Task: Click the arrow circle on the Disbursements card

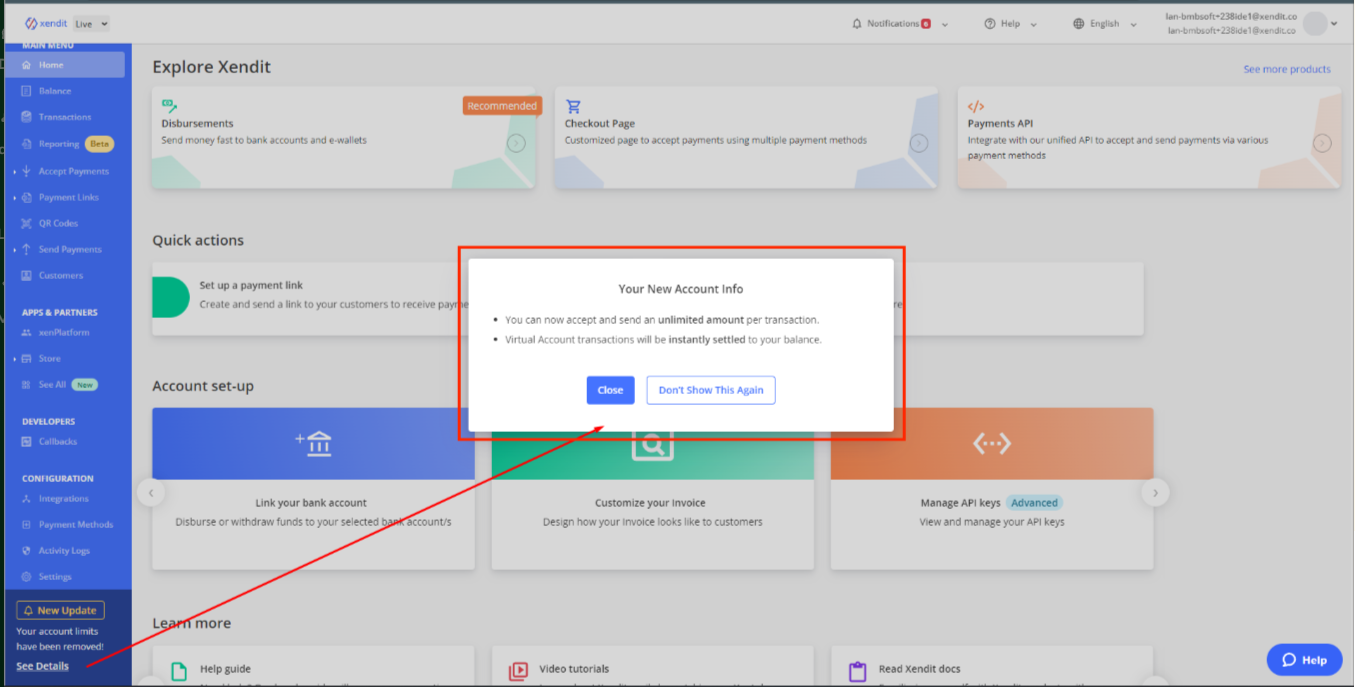Action: tap(516, 143)
